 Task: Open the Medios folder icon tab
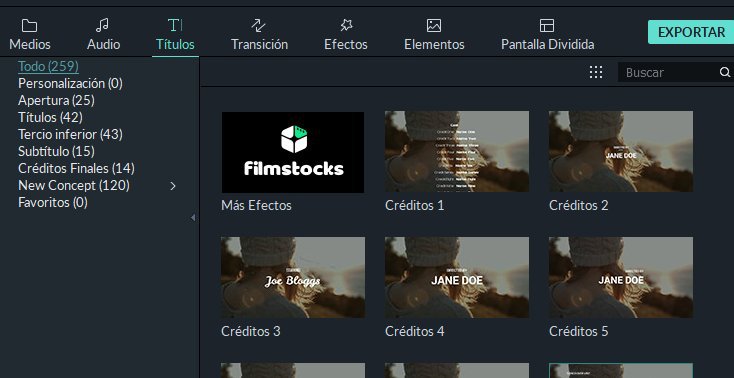[29, 35]
